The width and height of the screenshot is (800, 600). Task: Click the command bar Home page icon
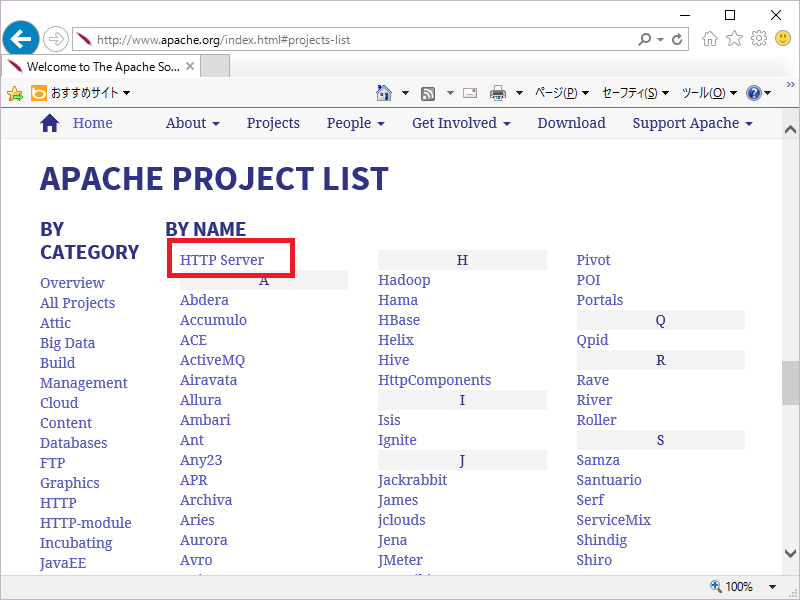point(384,93)
